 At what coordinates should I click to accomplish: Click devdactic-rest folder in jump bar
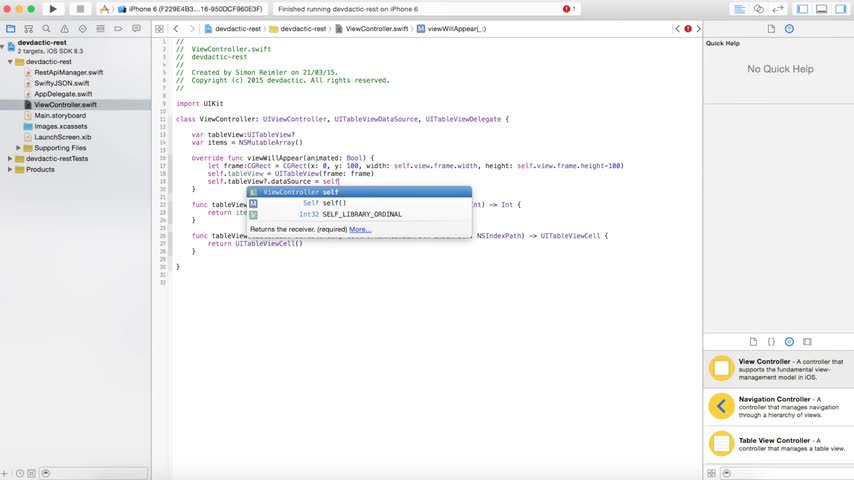pyautogui.click(x=297, y=29)
